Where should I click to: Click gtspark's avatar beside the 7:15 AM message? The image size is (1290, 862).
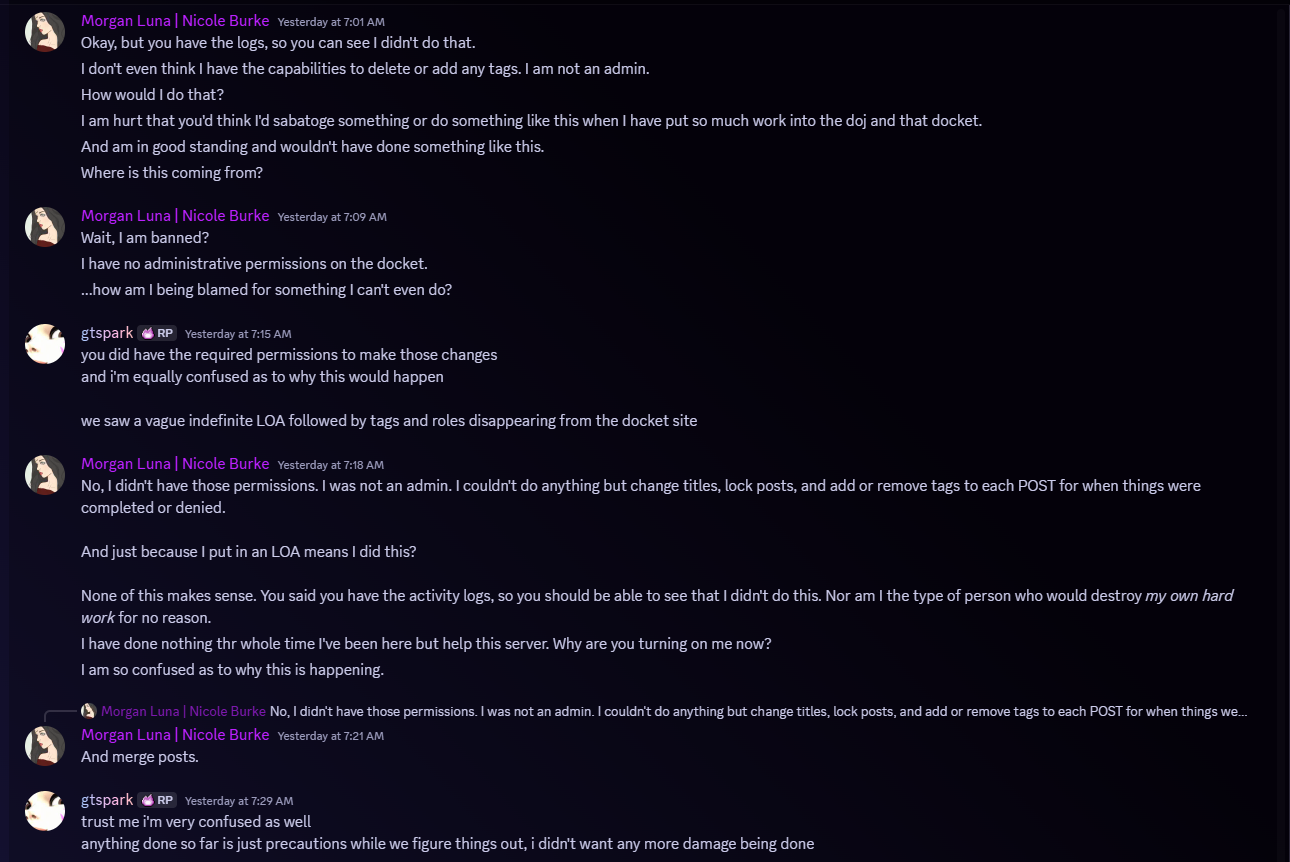(45, 344)
